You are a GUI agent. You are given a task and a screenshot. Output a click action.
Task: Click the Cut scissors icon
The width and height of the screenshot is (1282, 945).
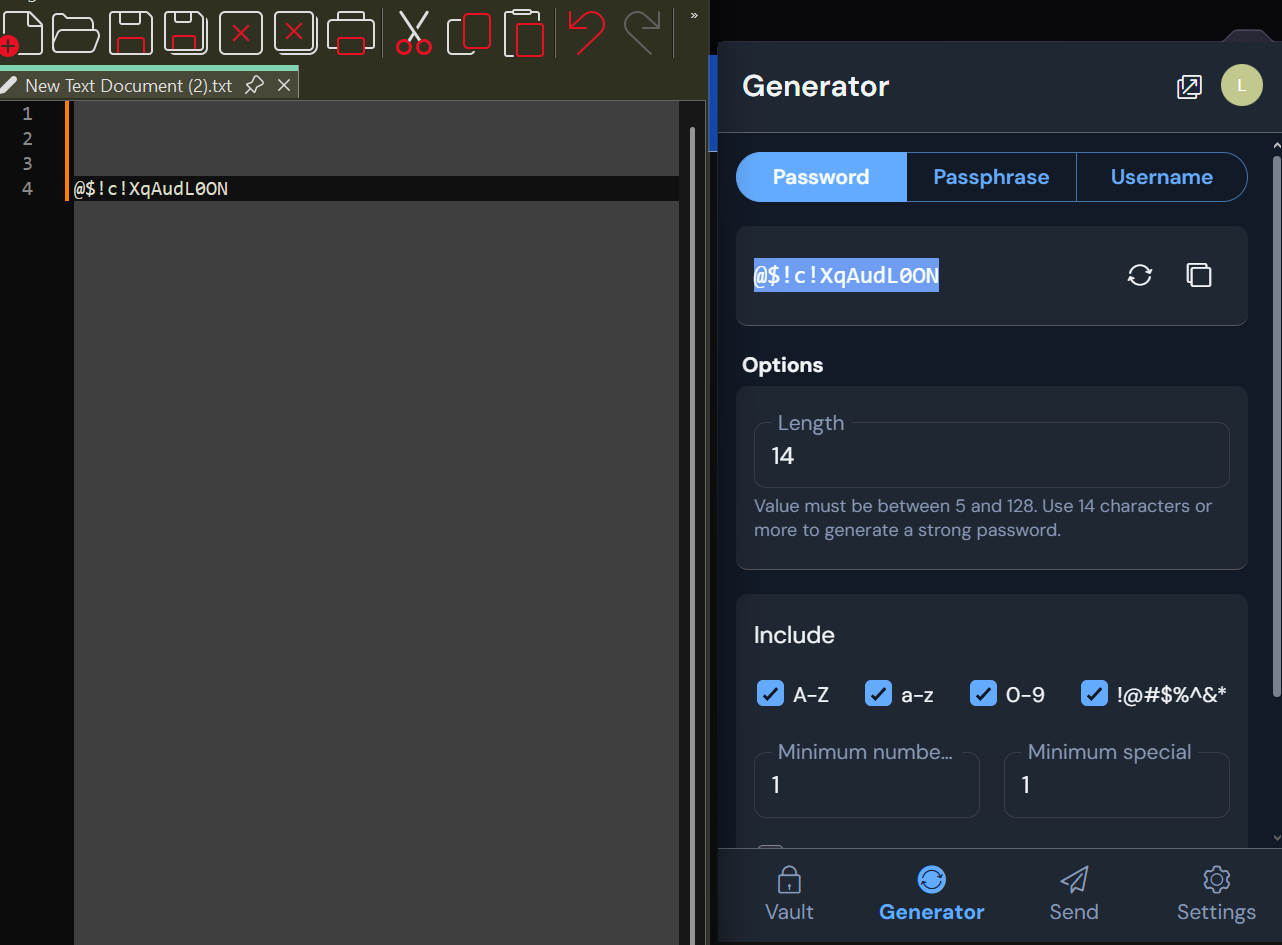coord(414,33)
